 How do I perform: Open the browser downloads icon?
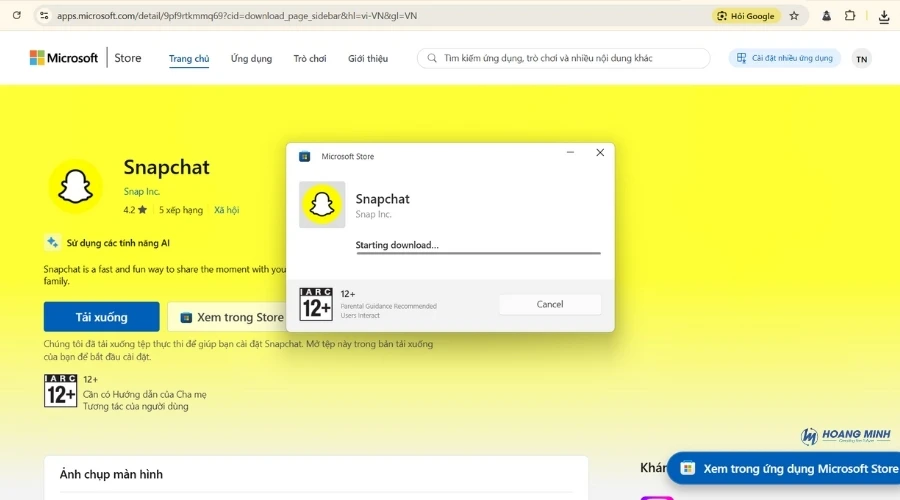(884, 16)
